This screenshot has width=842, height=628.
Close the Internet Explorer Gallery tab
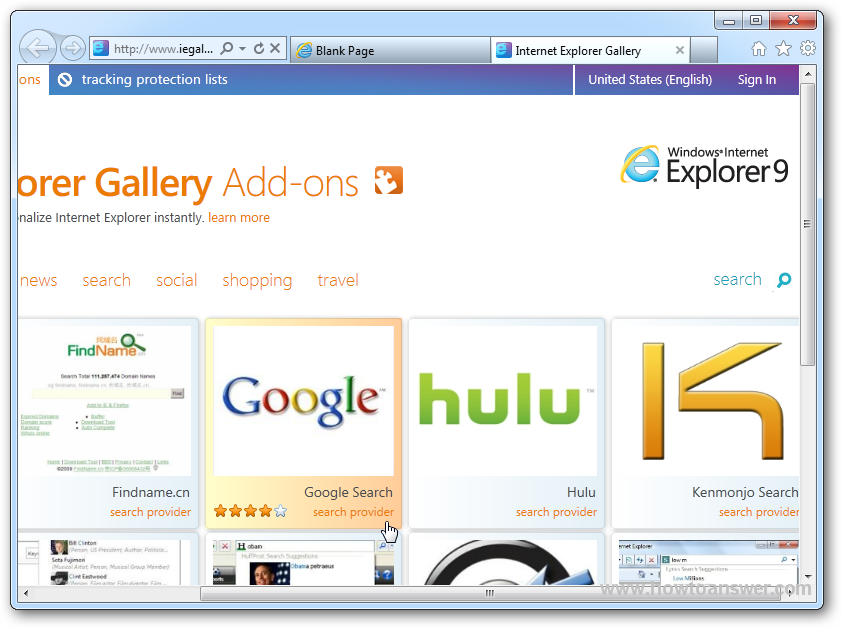[x=679, y=50]
